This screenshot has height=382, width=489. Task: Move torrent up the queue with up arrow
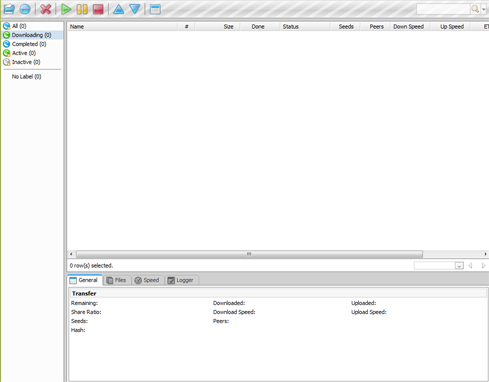118,9
